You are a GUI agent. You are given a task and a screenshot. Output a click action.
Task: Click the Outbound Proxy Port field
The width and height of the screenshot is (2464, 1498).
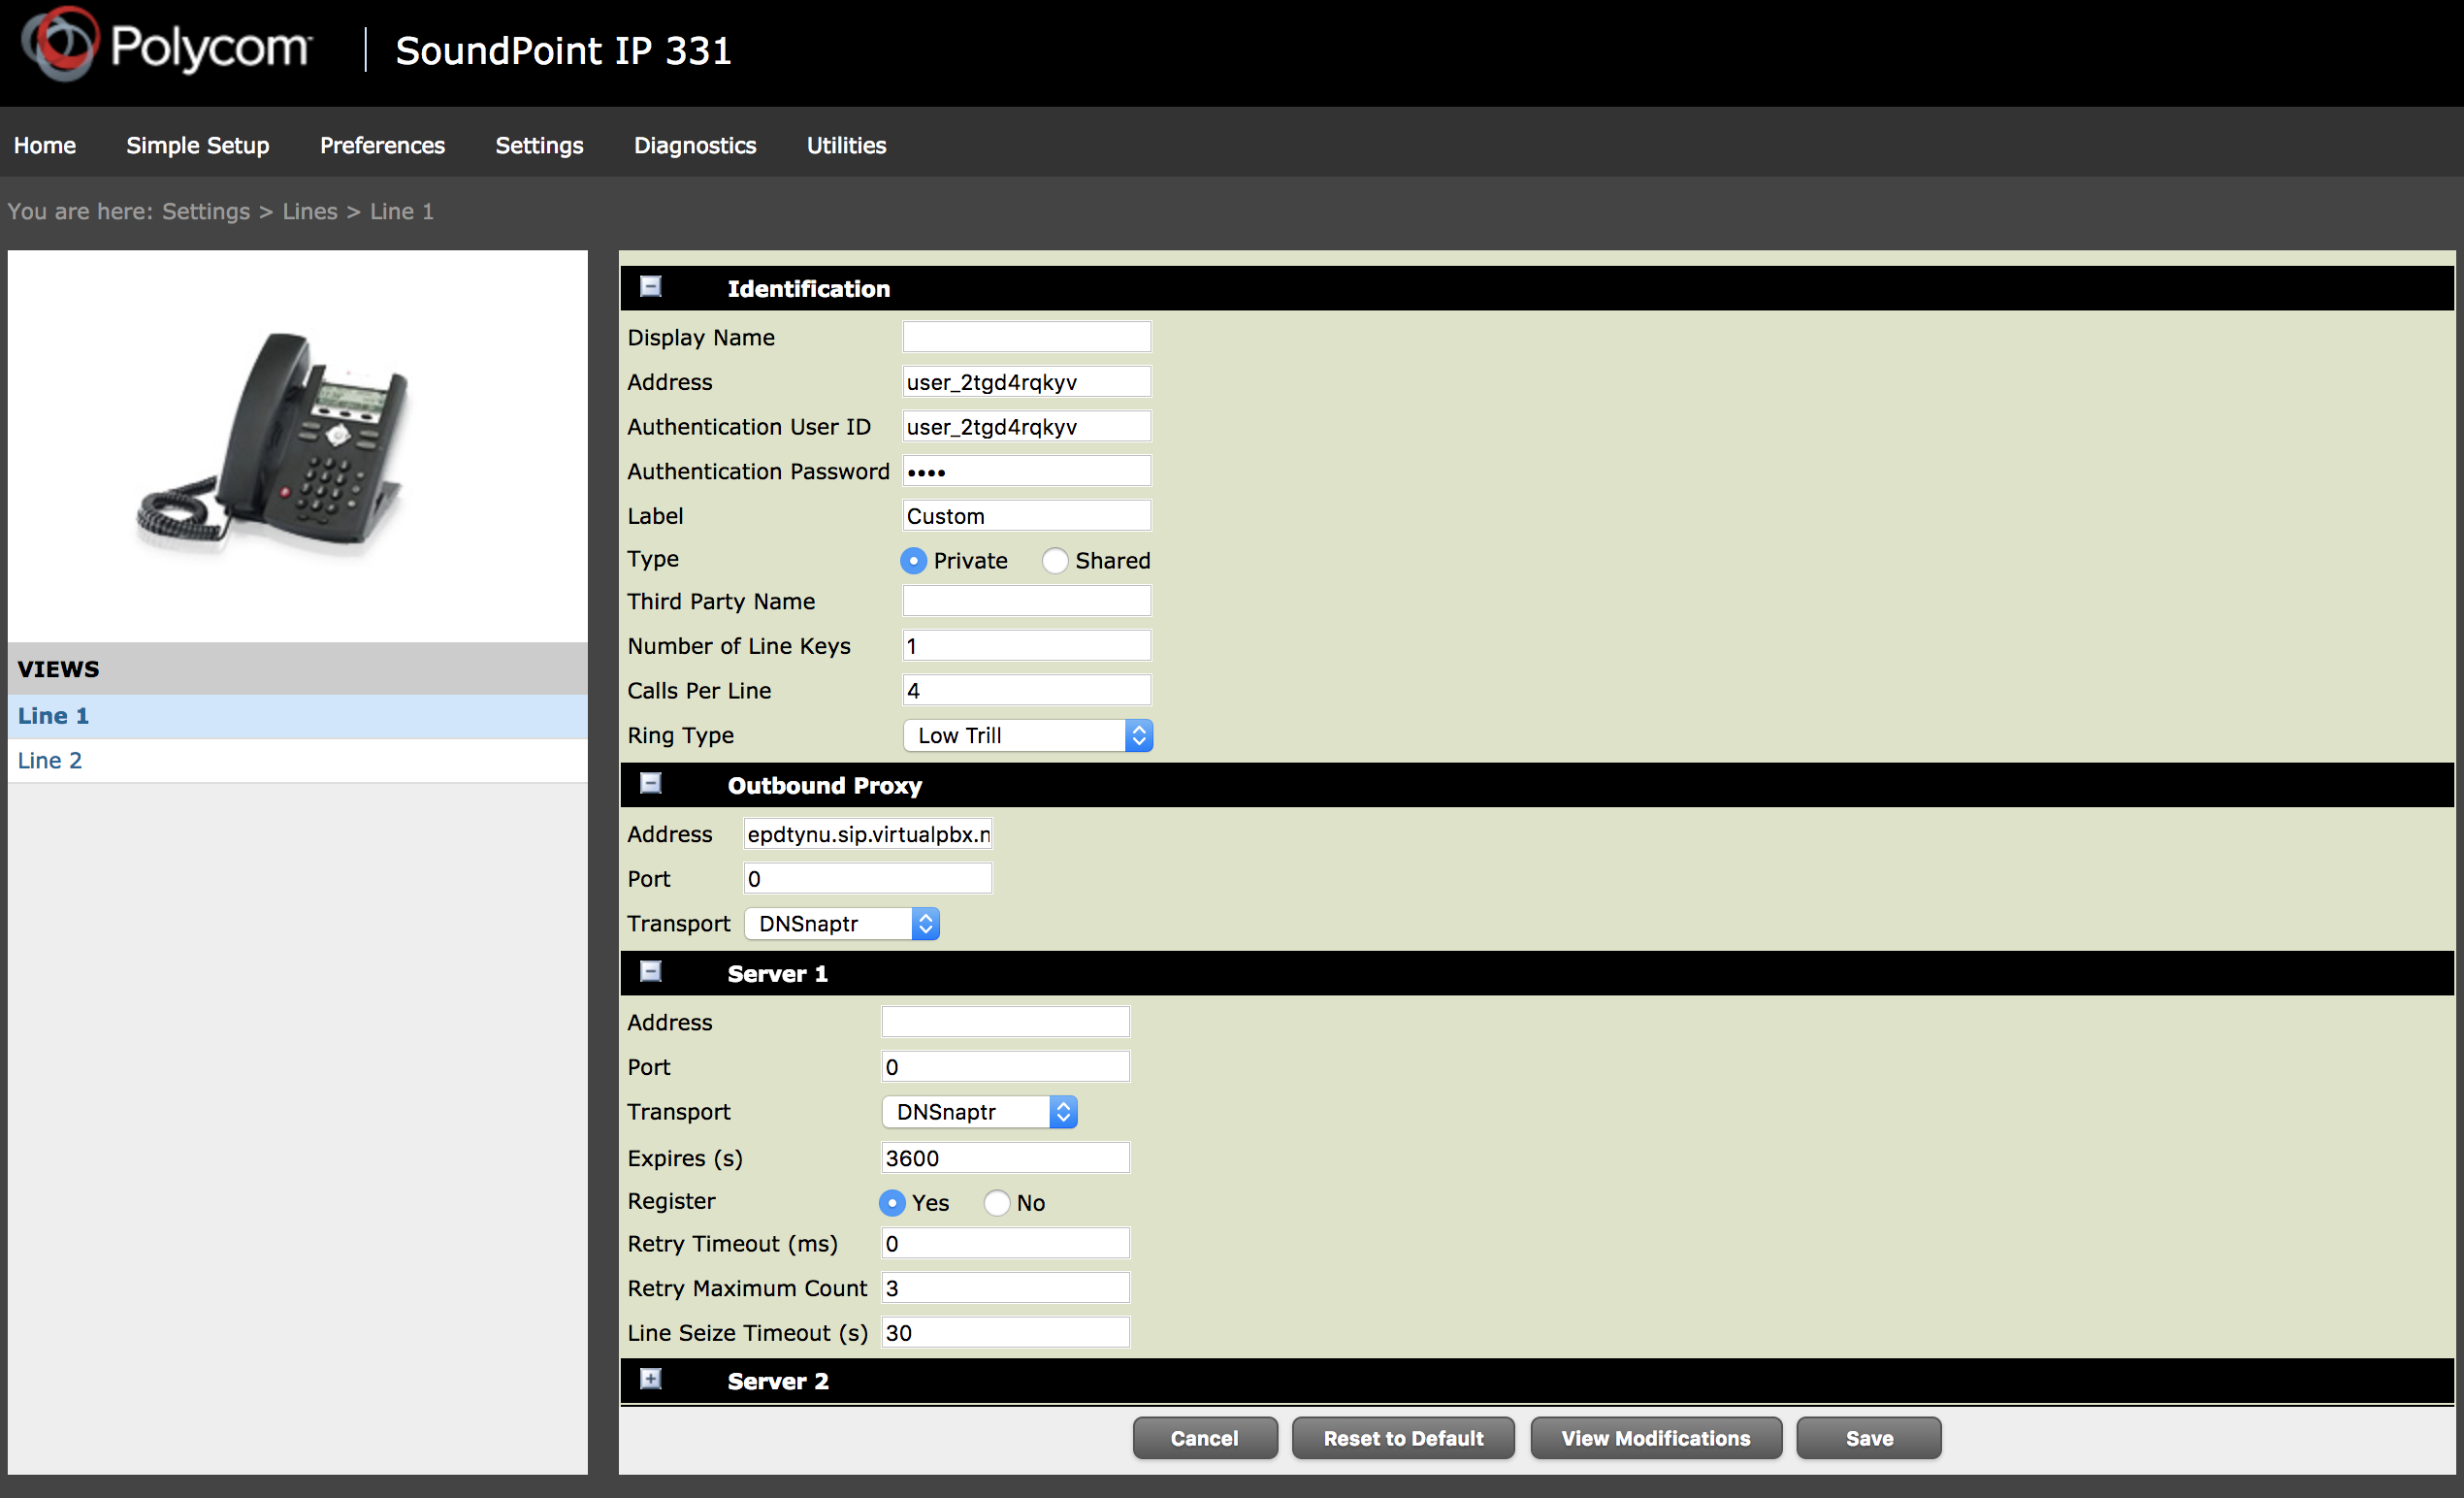868,879
